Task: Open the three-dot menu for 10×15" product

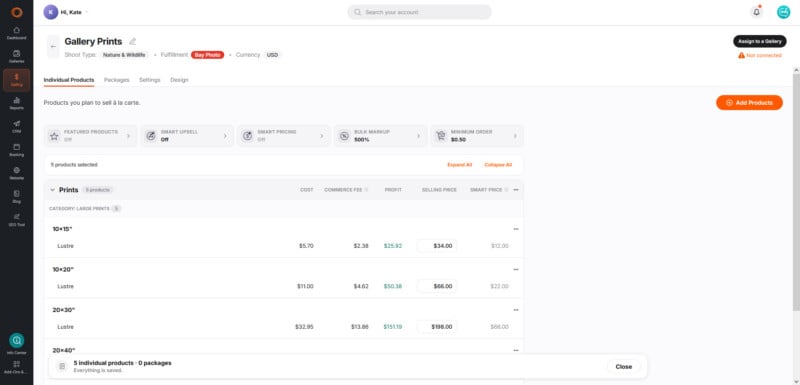Action: 516,229
